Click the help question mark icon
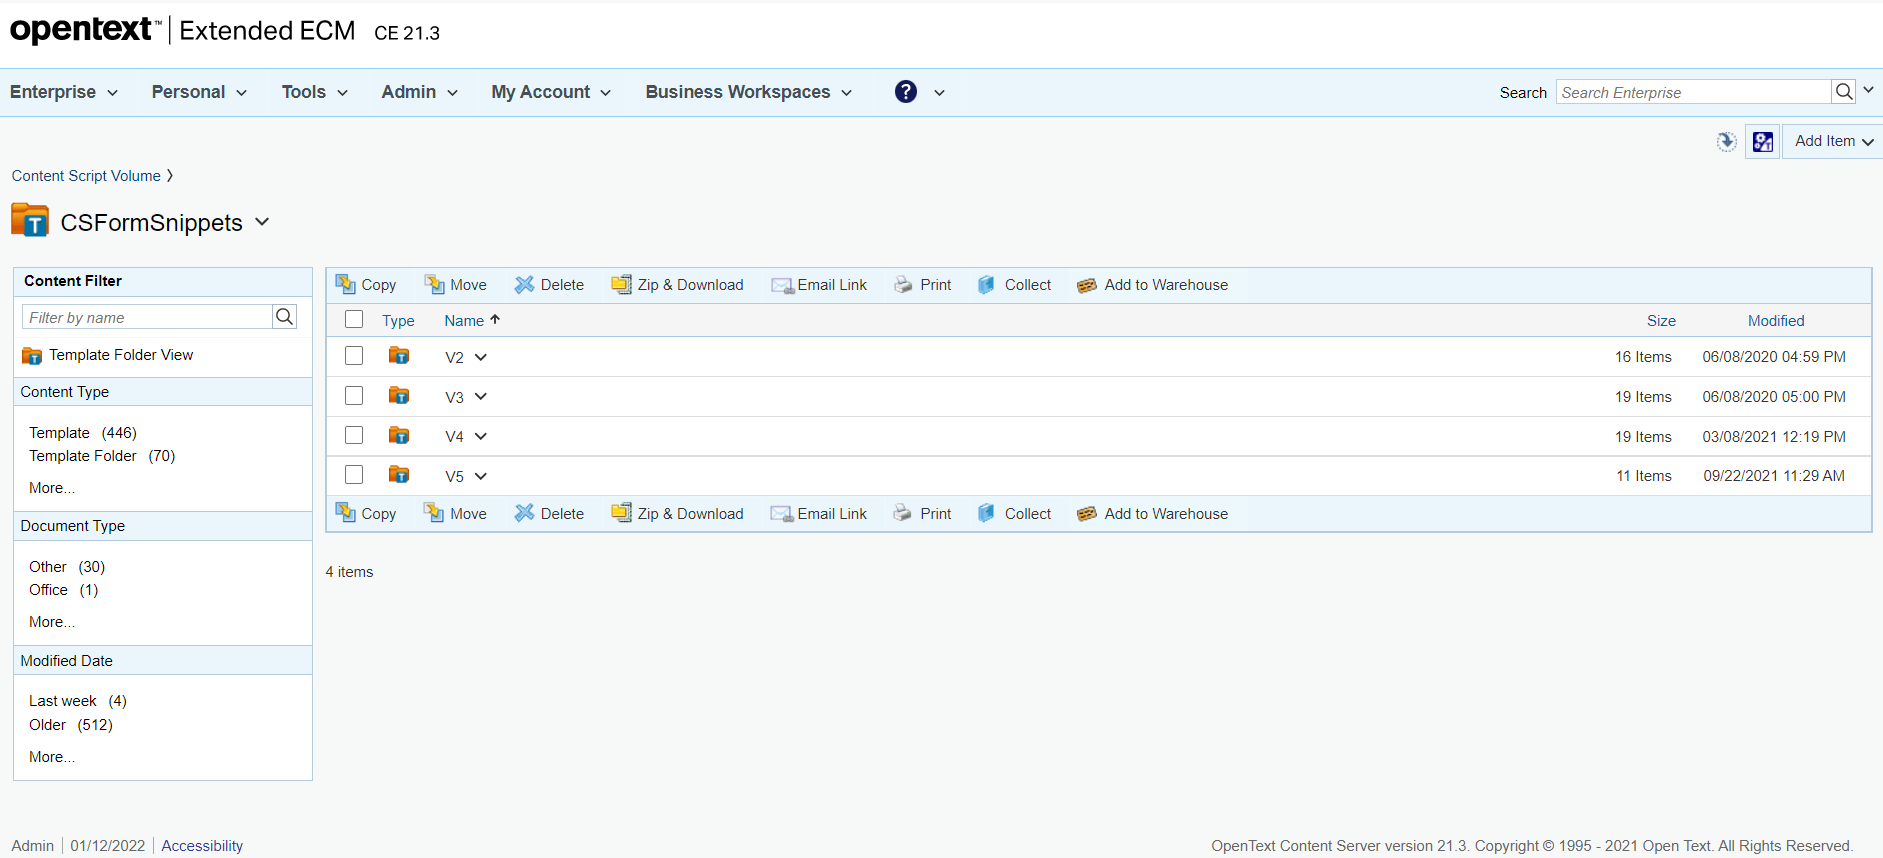Image resolution: width=1883 pixels, height=858 pixels. coord(906,92)
